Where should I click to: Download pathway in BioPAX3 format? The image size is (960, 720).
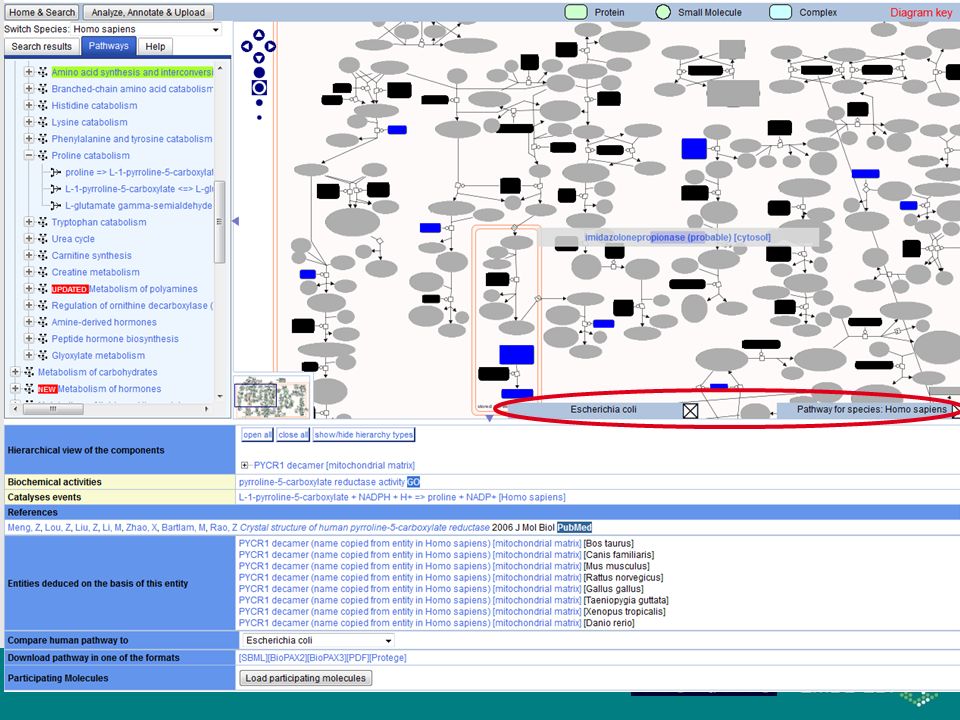[325, 658]
